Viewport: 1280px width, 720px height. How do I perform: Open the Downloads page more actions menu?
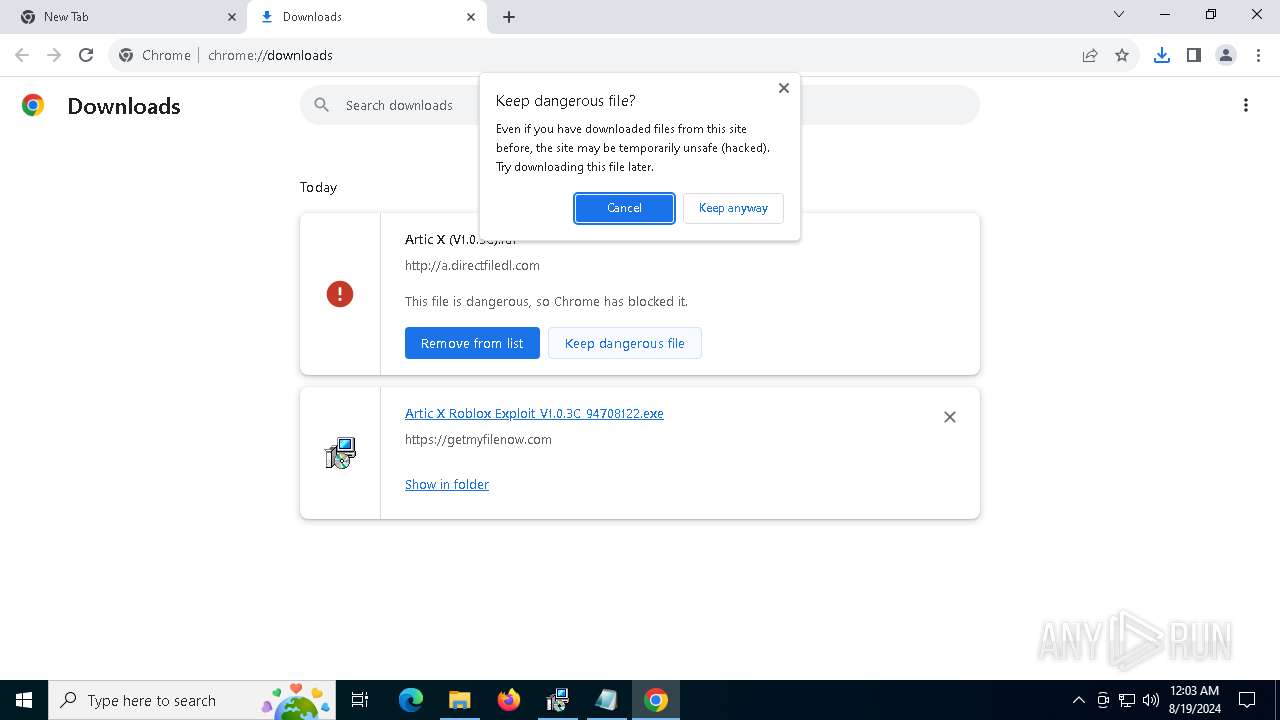(1246, 105)
